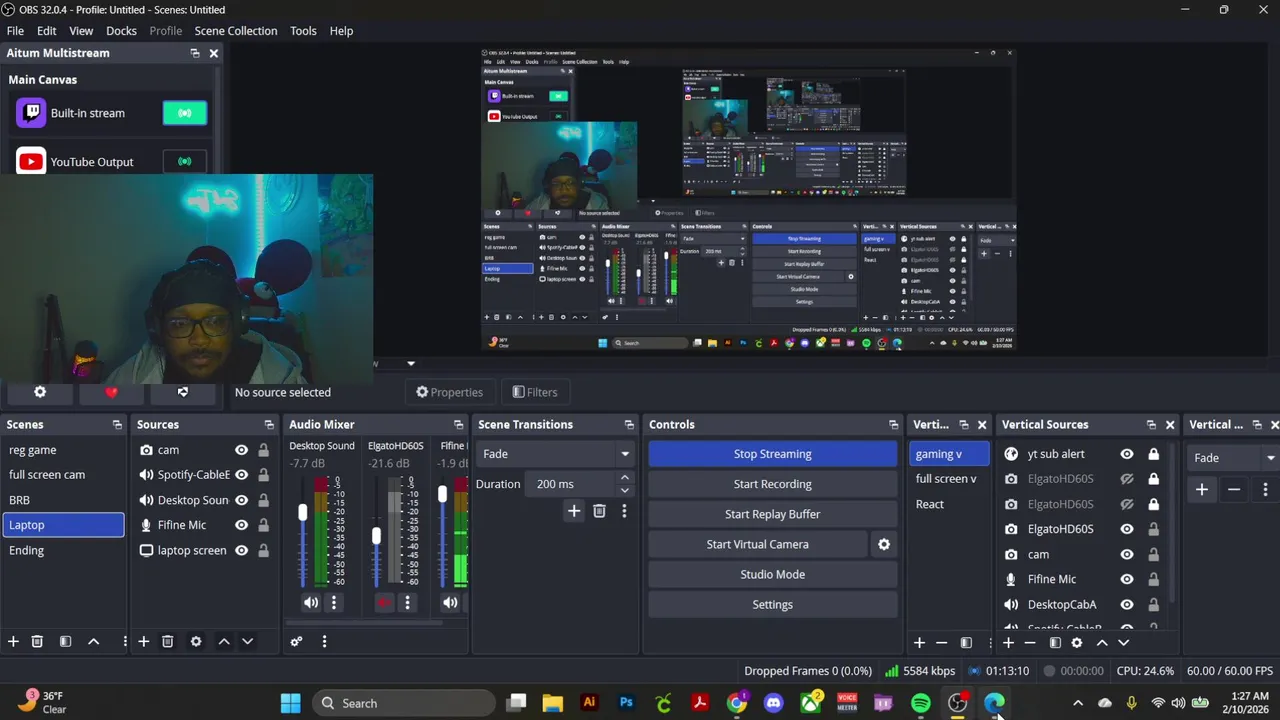1280x720 pixels.
Task: Move scene up in Scenes panel
Action: click(x=94, y=641)
